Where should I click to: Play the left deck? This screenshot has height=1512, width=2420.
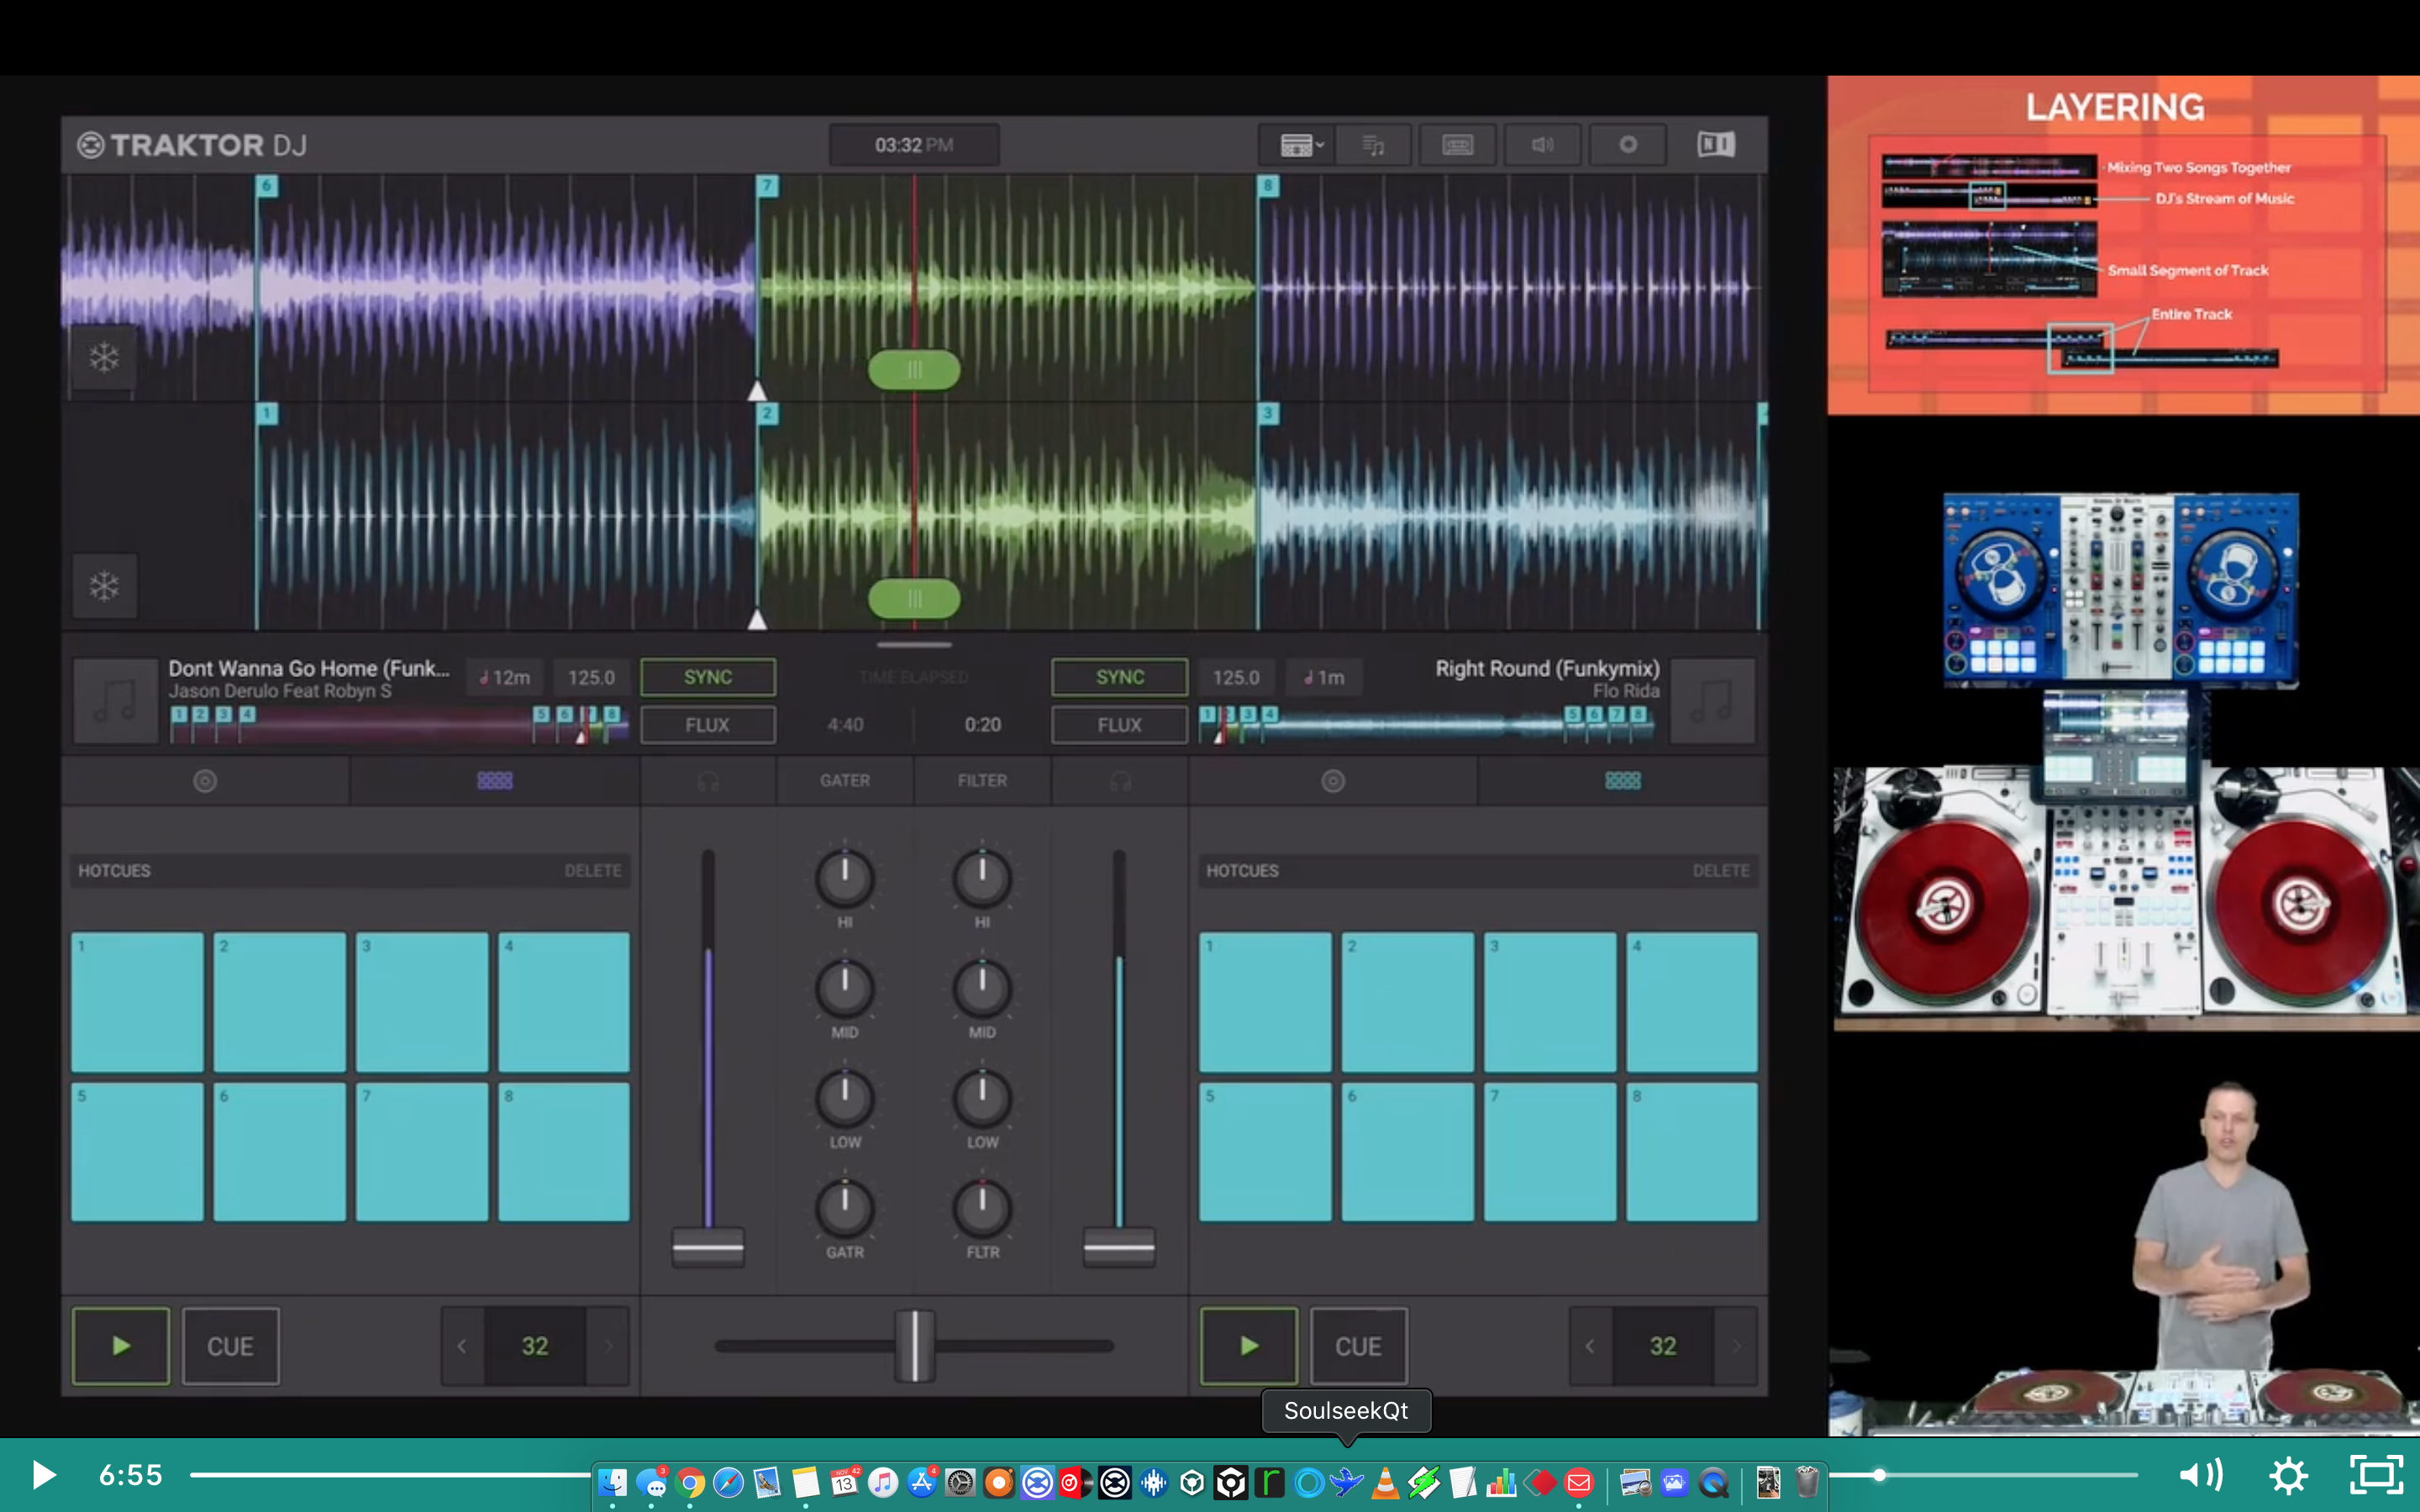point(121,1346)
